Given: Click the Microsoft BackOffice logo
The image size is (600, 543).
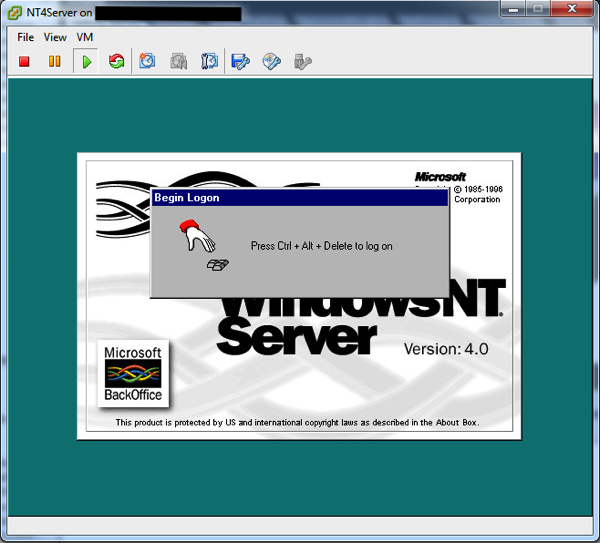Looking at the screenshot, I should pos(133,373).
